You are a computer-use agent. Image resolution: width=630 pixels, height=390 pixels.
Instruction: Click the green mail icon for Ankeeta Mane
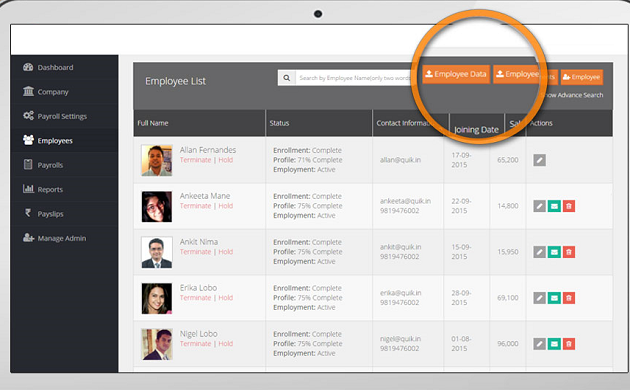(x=554, y=206)
